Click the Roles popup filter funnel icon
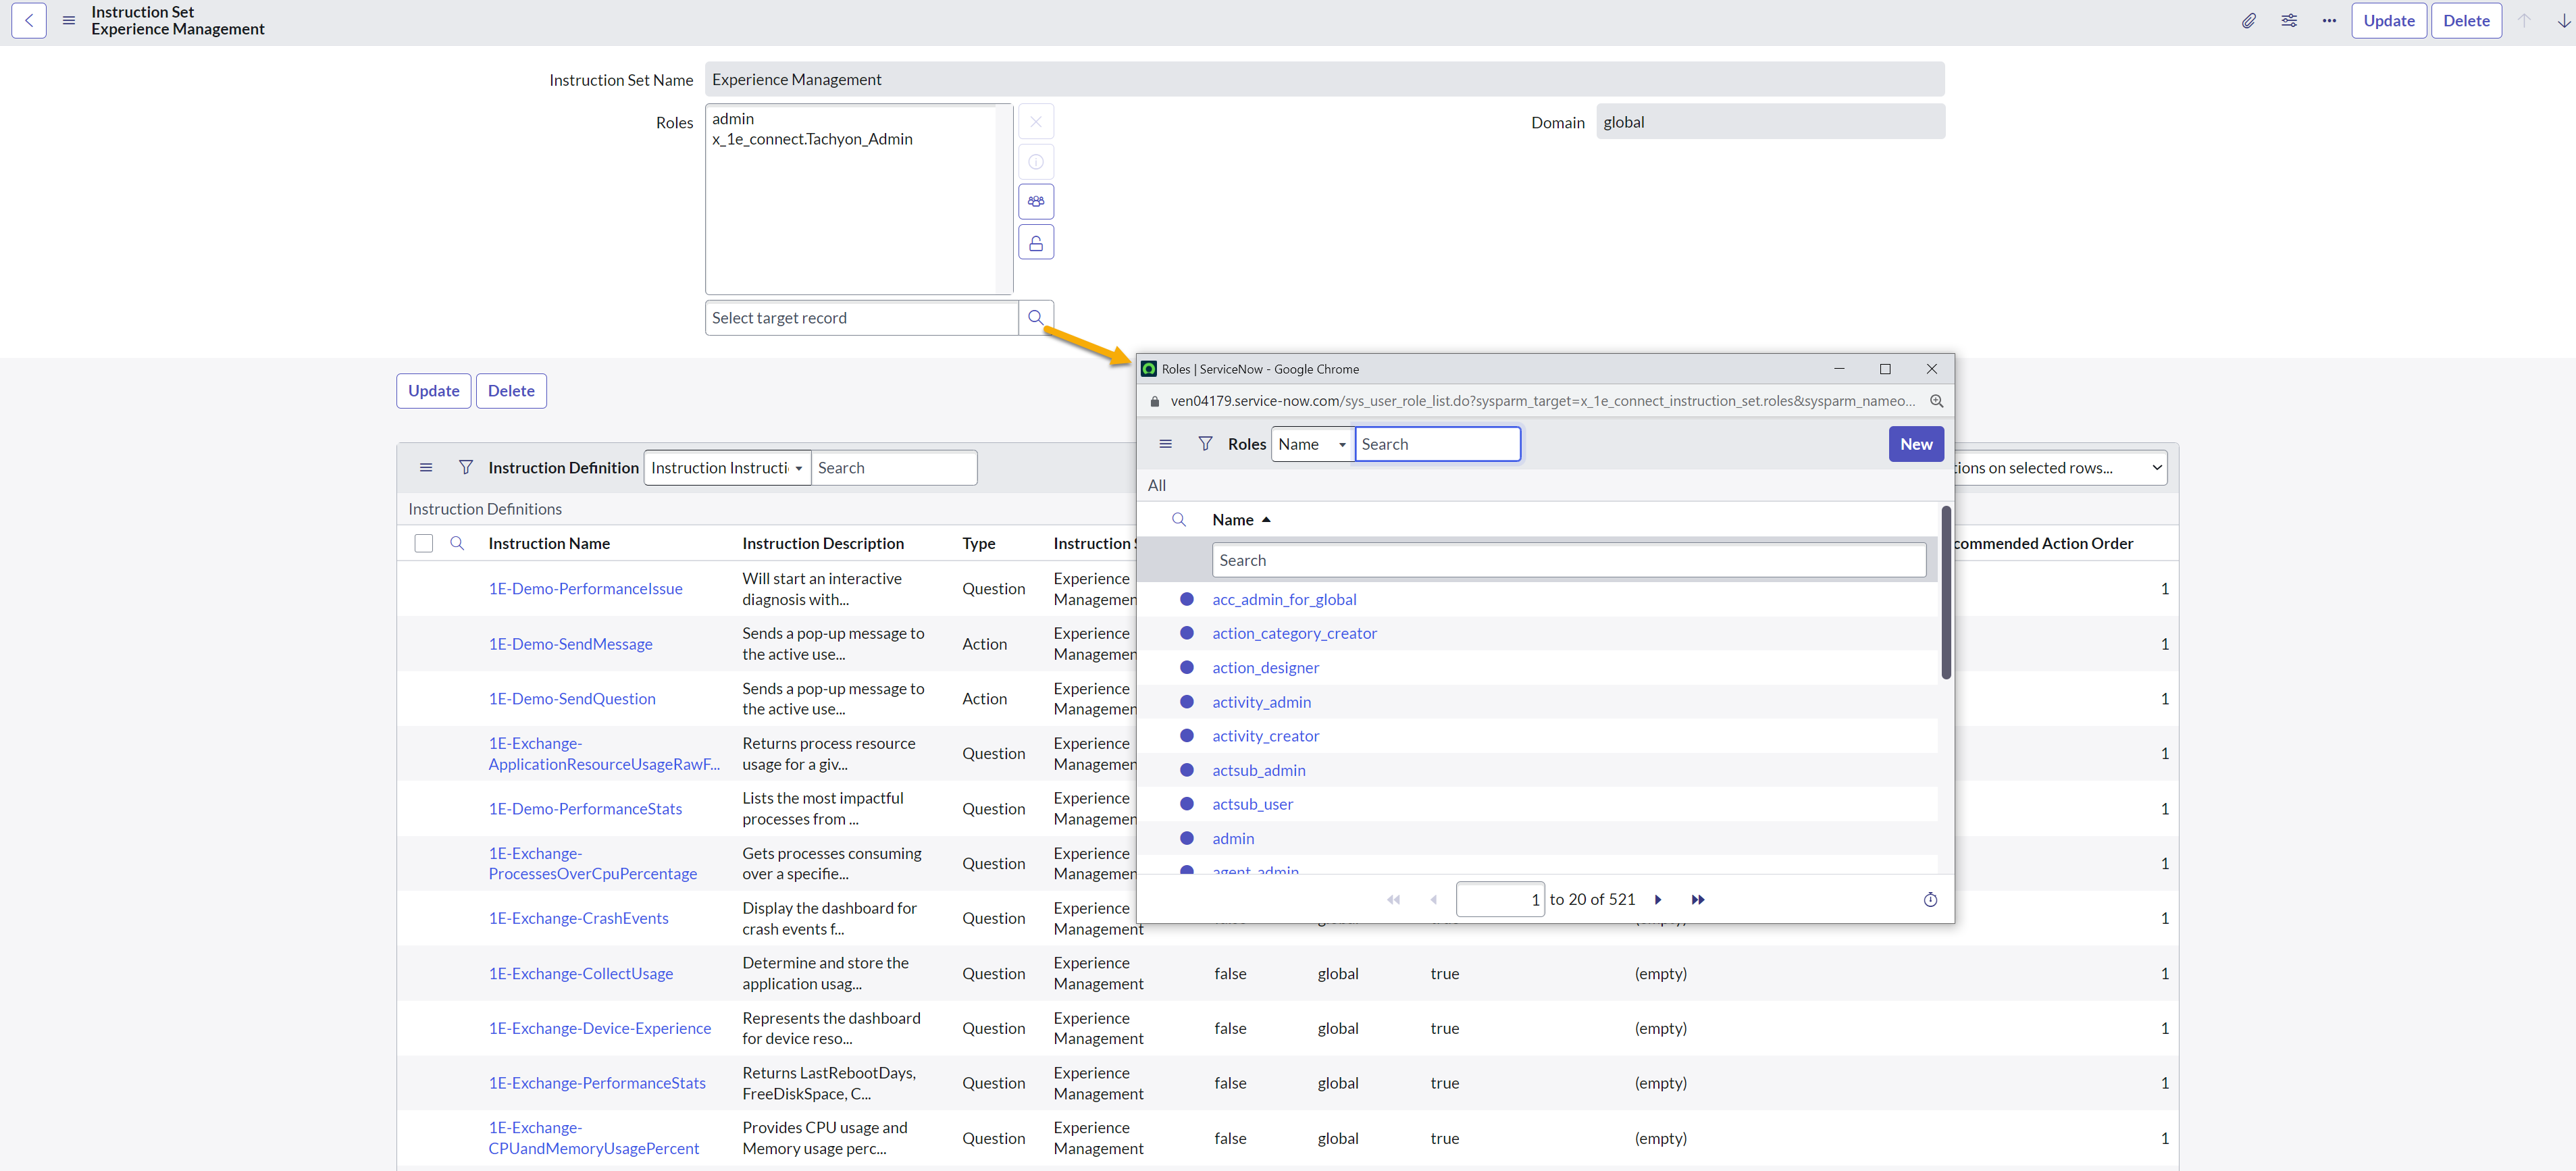Viewport: 2576px width, 1171px height. (1205, 444)
